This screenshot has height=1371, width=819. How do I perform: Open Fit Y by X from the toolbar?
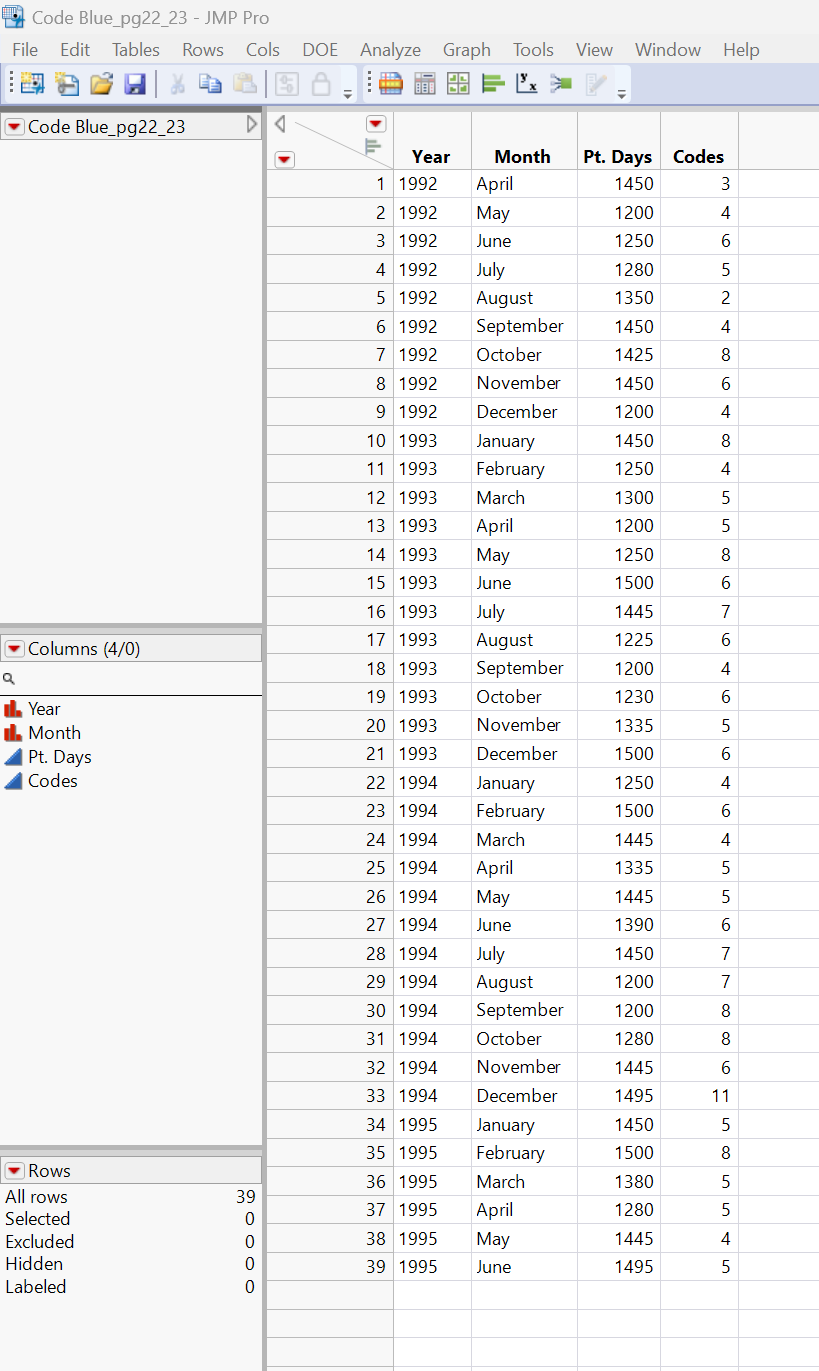tap(526, 83)
